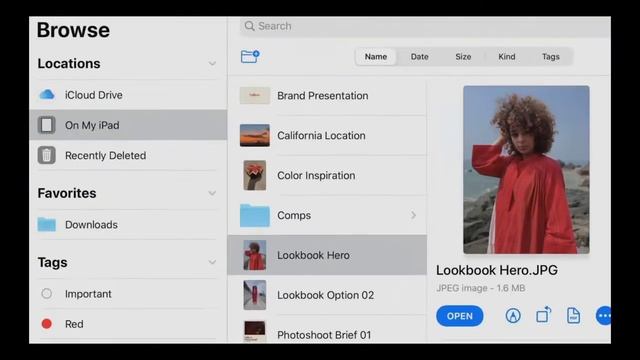The height and width of the screenshot is (360, 640).
Task: Select California Location thumbnail
Action: pos(255,135)
